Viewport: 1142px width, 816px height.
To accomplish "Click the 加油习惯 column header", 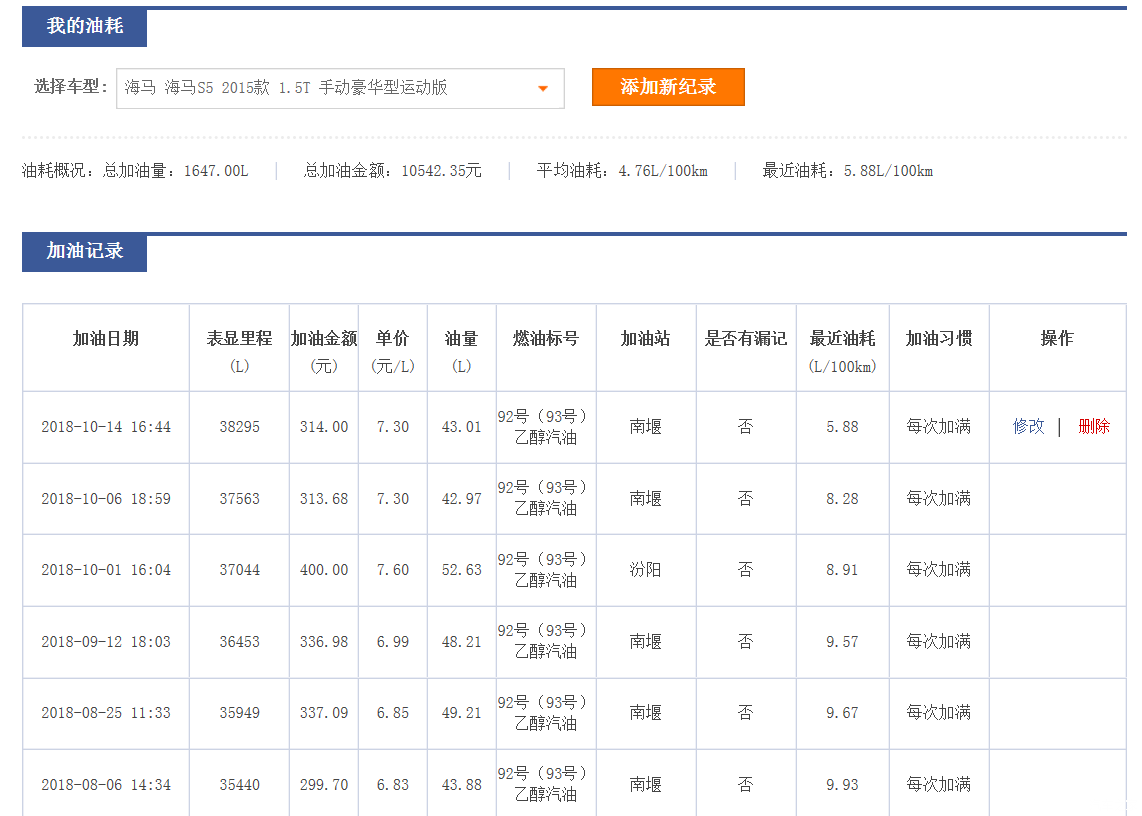I will 939,339.
